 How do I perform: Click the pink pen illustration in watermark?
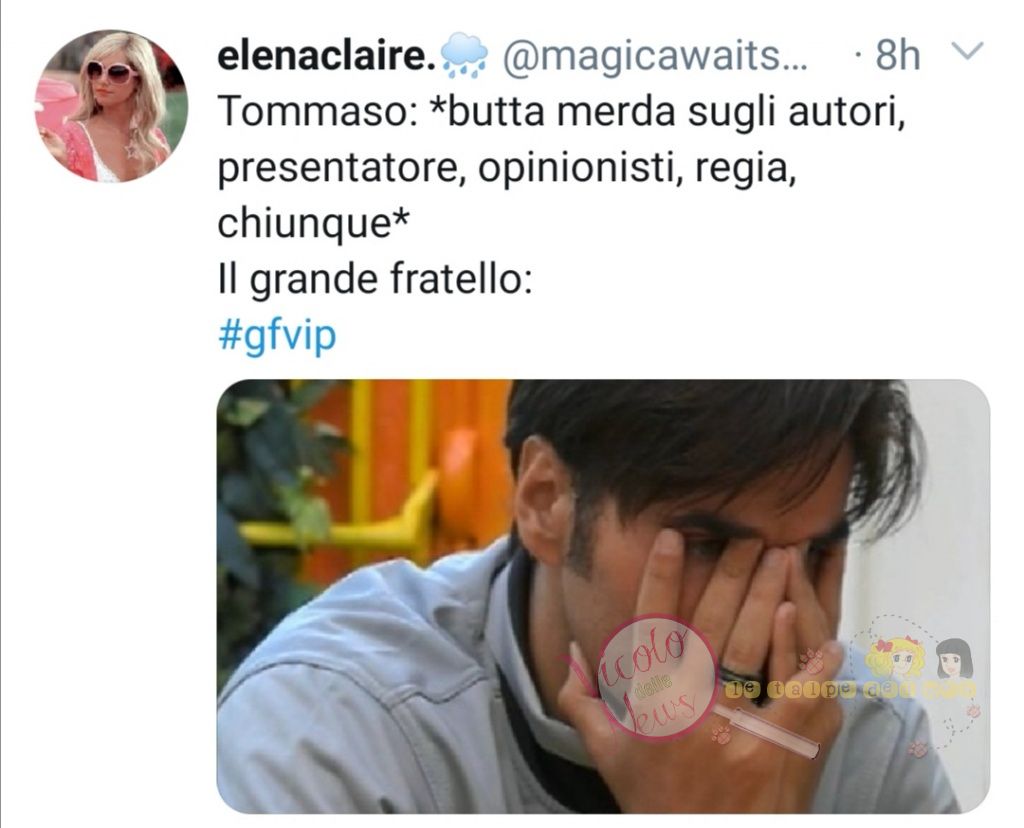point(767,731)
